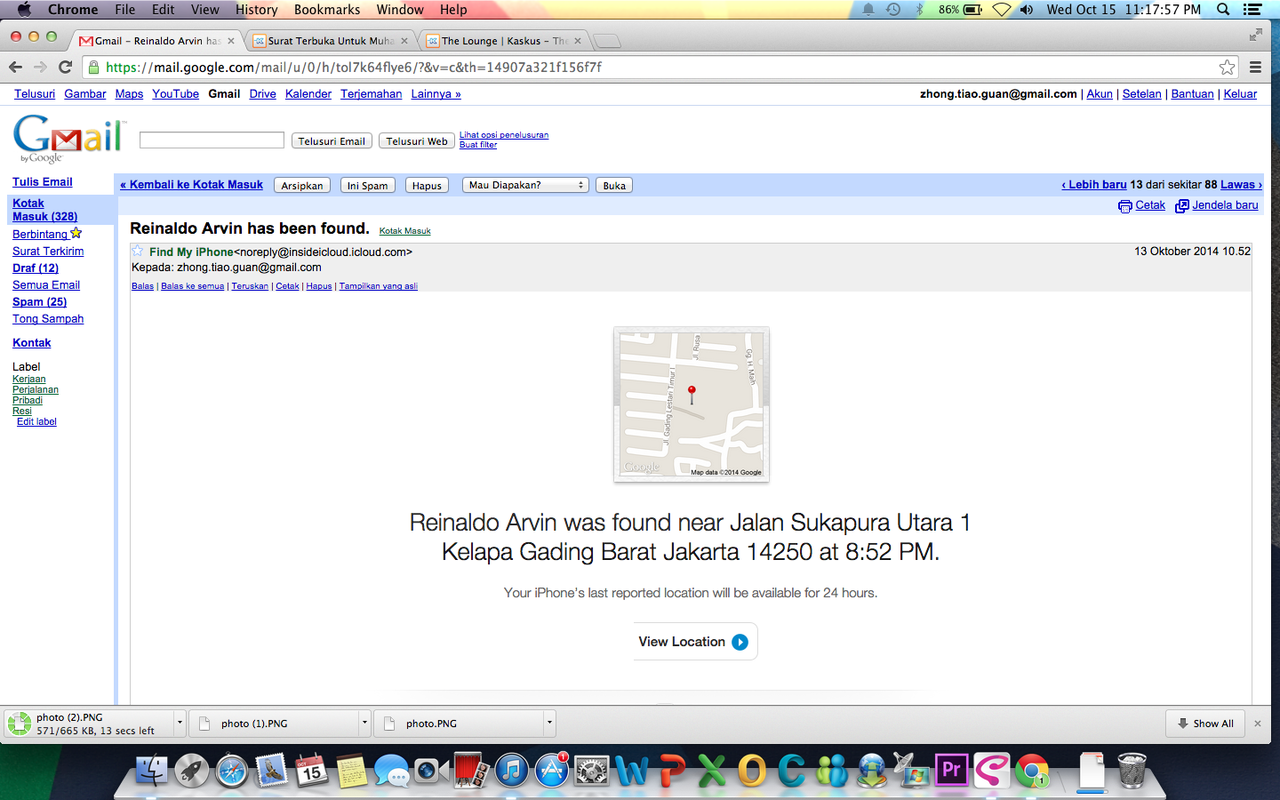Image resolution: width=1280 pixels, height=800 pixels.
Task: Open Calendar in the dock
Action: point(312,771)
